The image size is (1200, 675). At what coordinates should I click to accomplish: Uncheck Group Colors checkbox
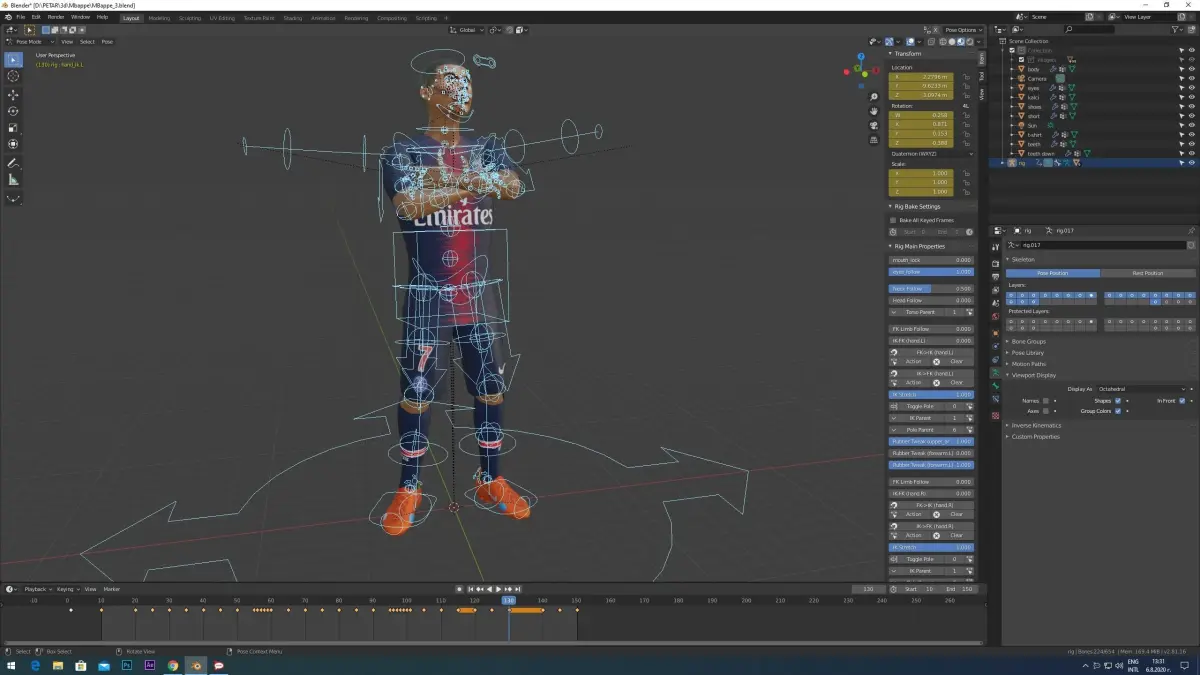pyautogui.click(x=1117, y=411)
